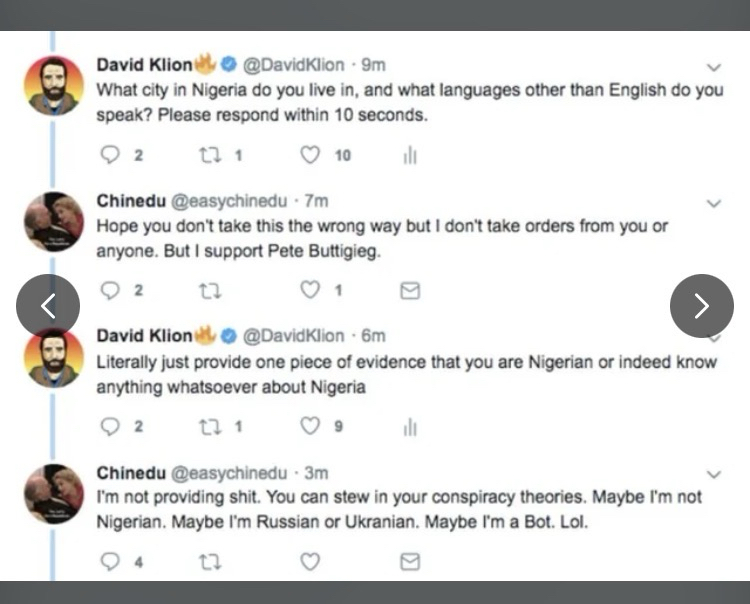Reply to David Klion's first tweet
The image size is (750, 604).
[112, 155]
